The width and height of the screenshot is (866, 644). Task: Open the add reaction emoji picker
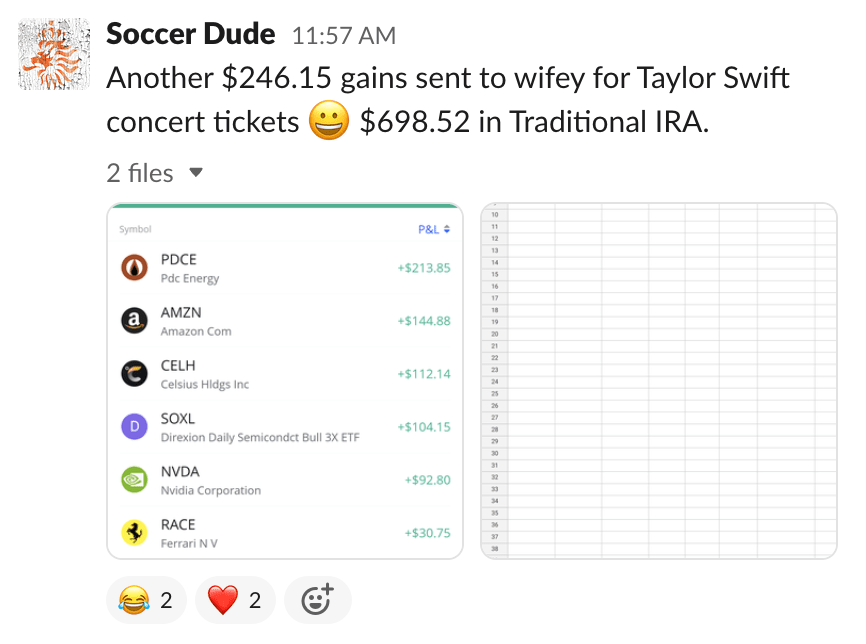317,600
